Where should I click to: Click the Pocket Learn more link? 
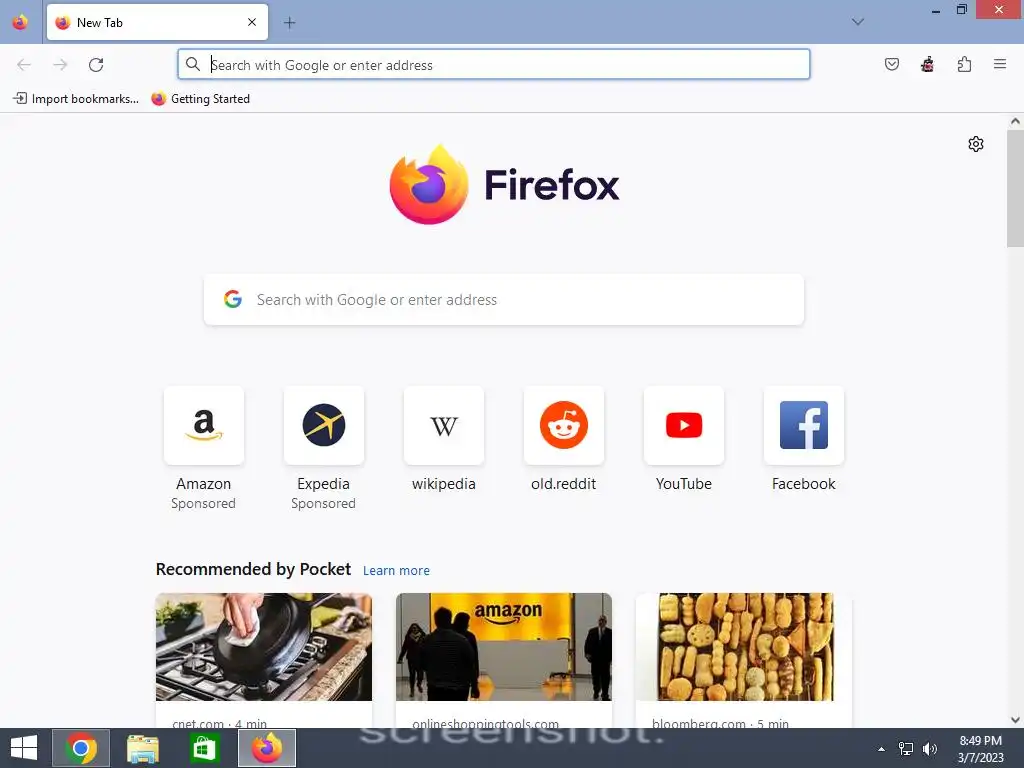(396, 571)
